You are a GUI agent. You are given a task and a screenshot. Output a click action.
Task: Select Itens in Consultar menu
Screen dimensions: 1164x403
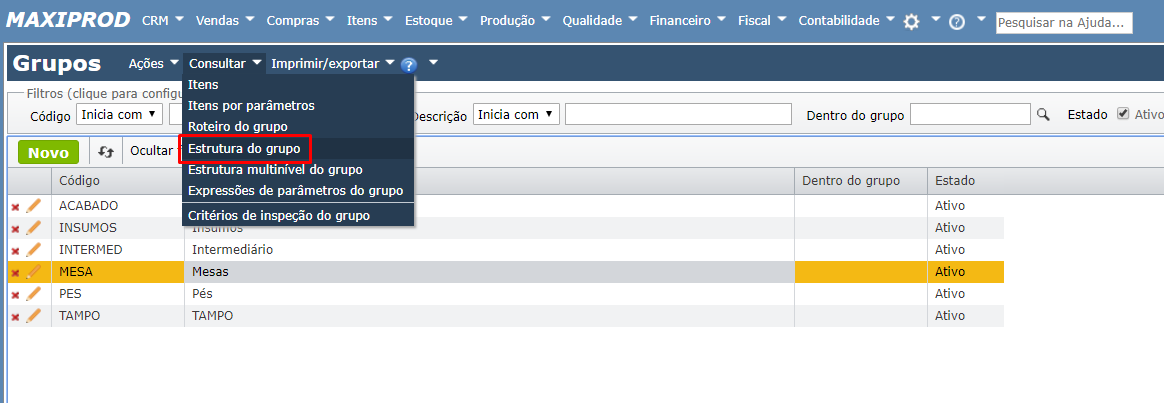[x=298, y=85]
